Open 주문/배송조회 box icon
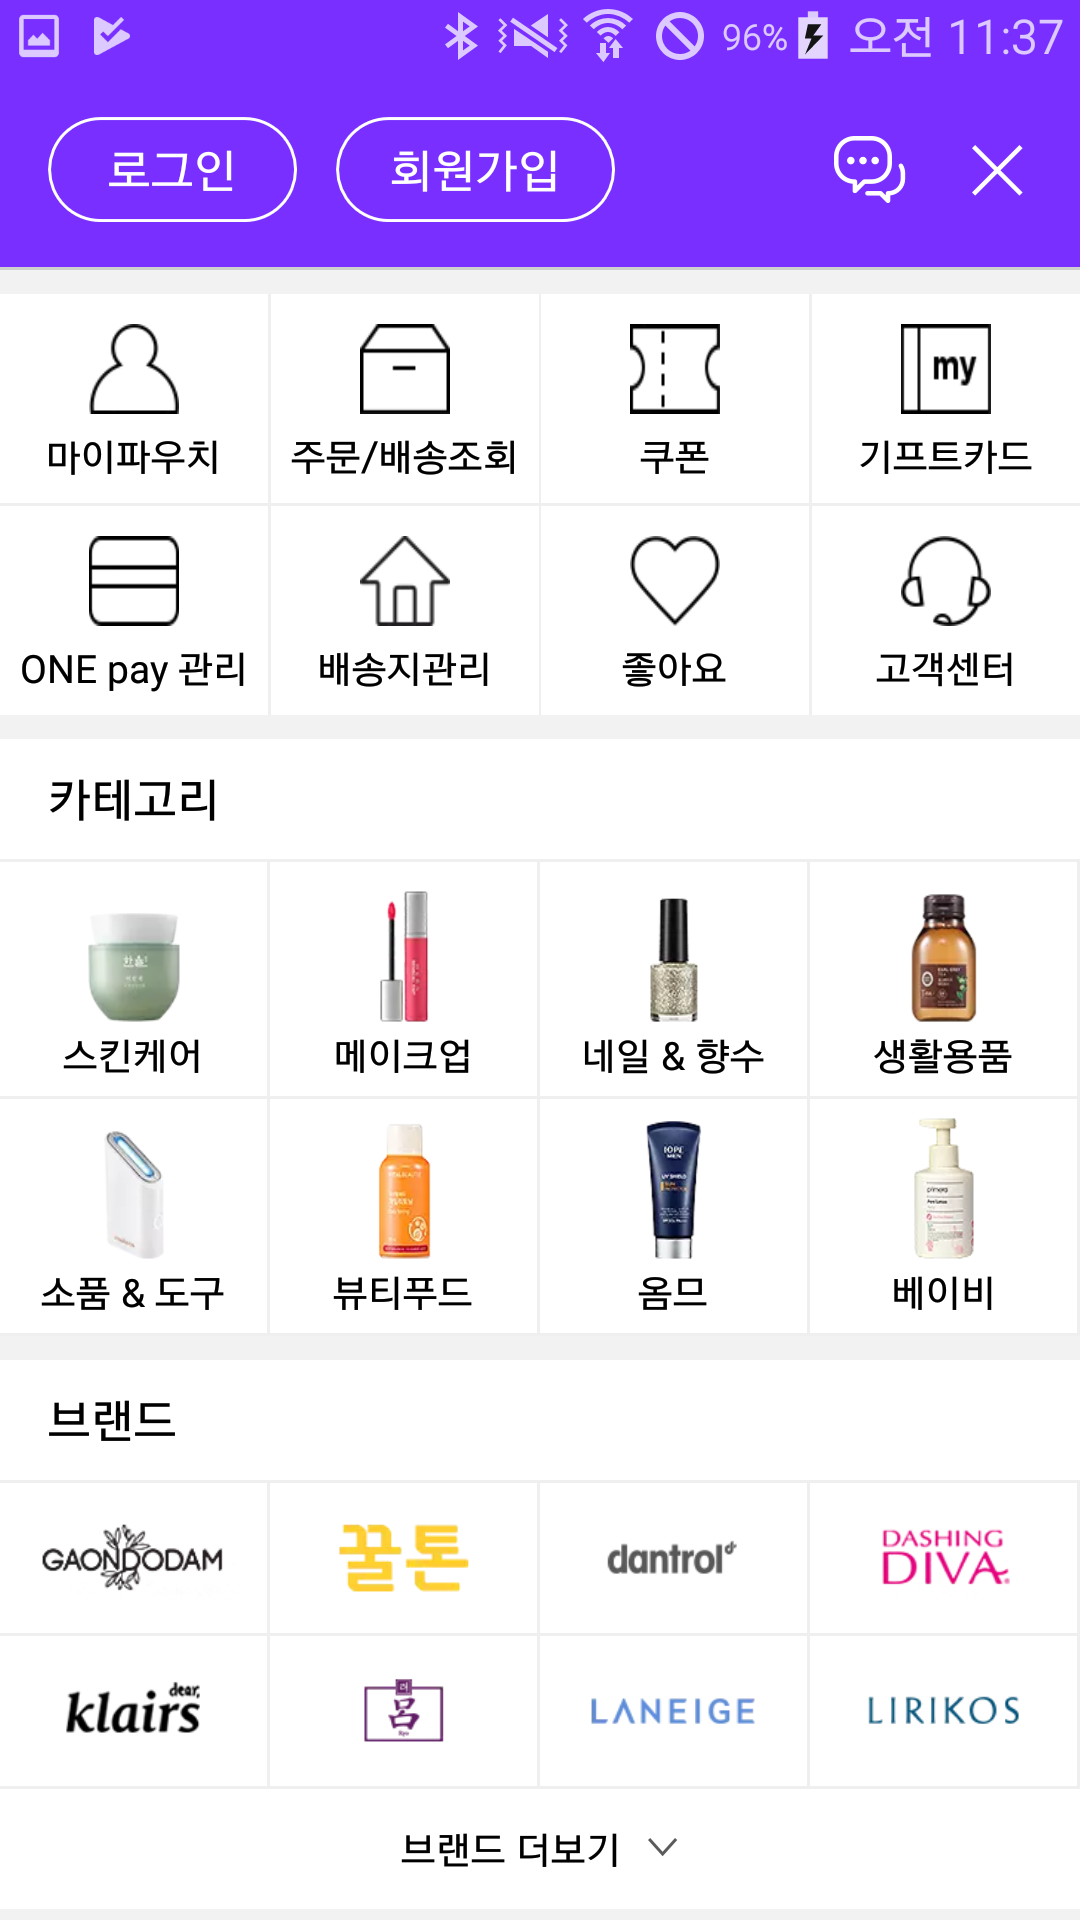This screenshot has height=1920, width=1080. point(404,369)
